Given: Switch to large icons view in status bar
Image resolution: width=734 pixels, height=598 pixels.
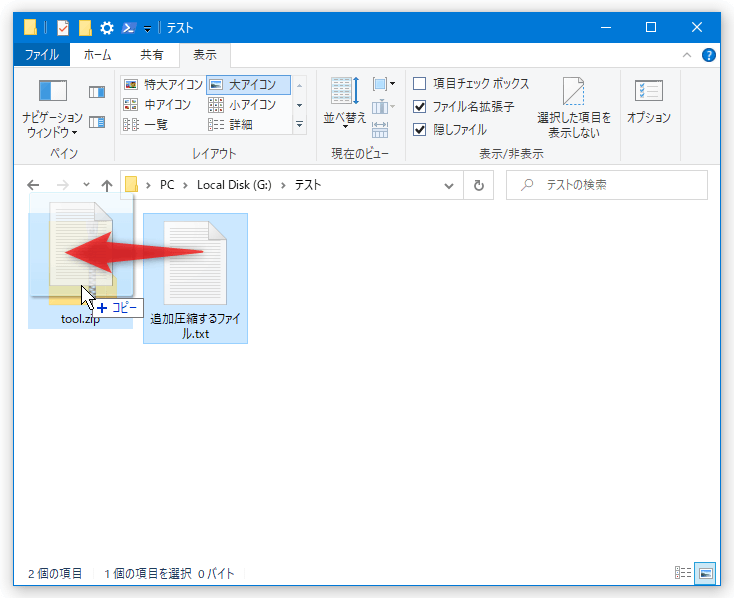Looking at the screenshot, I should 706,573.
